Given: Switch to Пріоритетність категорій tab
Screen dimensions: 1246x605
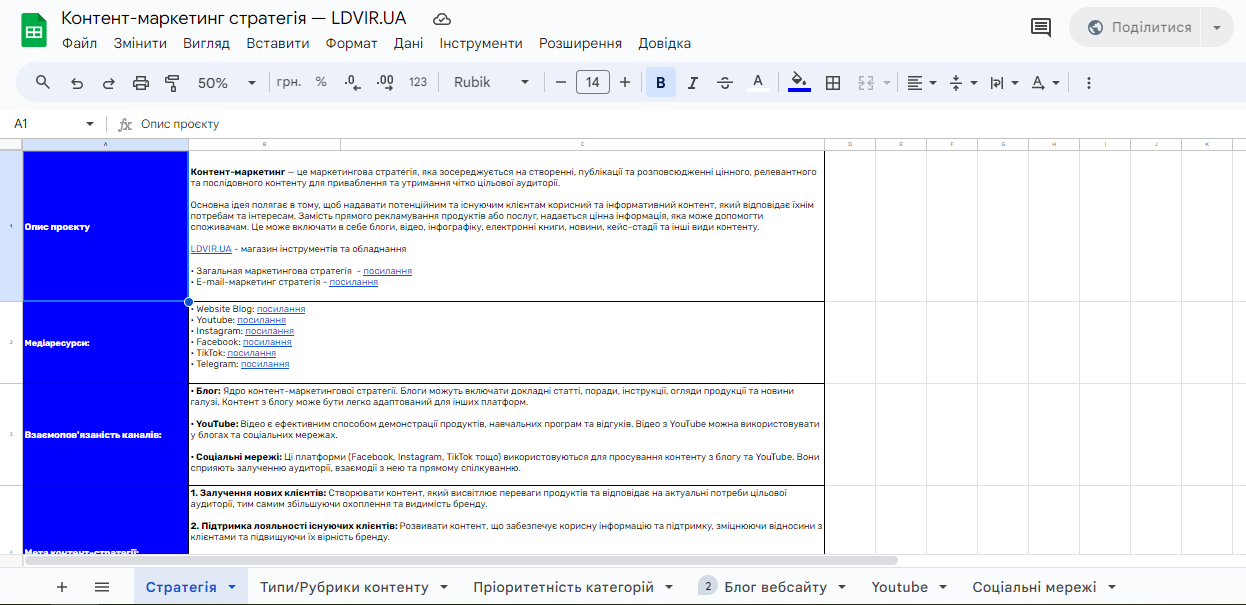Looking at the screenshot, I should [563, 587].
